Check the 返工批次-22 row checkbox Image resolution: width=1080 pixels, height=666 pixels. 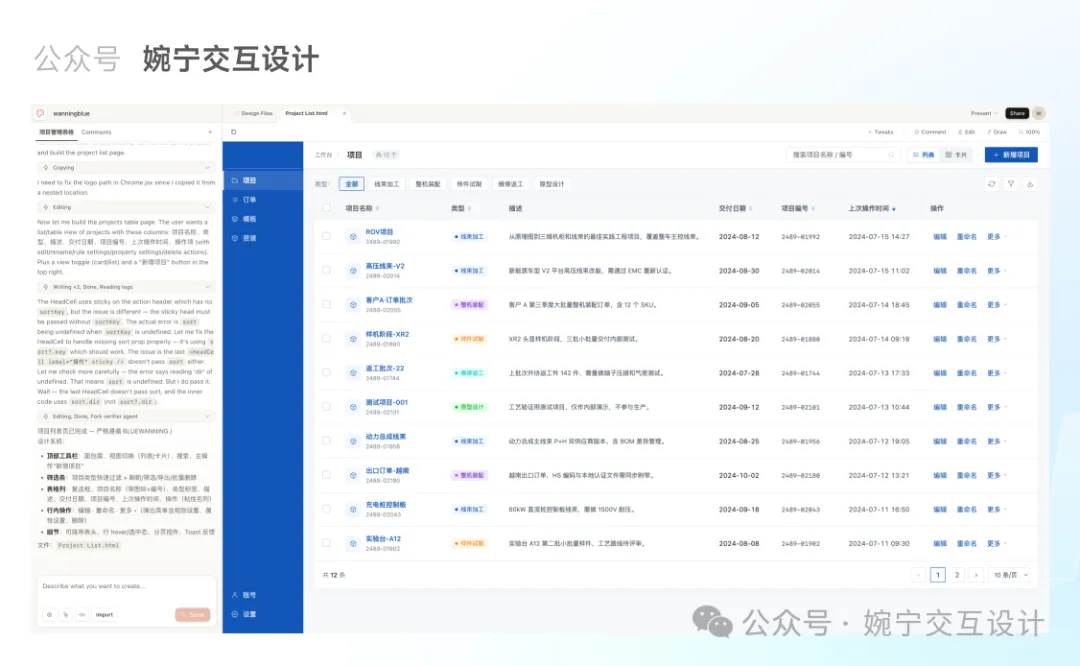326,373
